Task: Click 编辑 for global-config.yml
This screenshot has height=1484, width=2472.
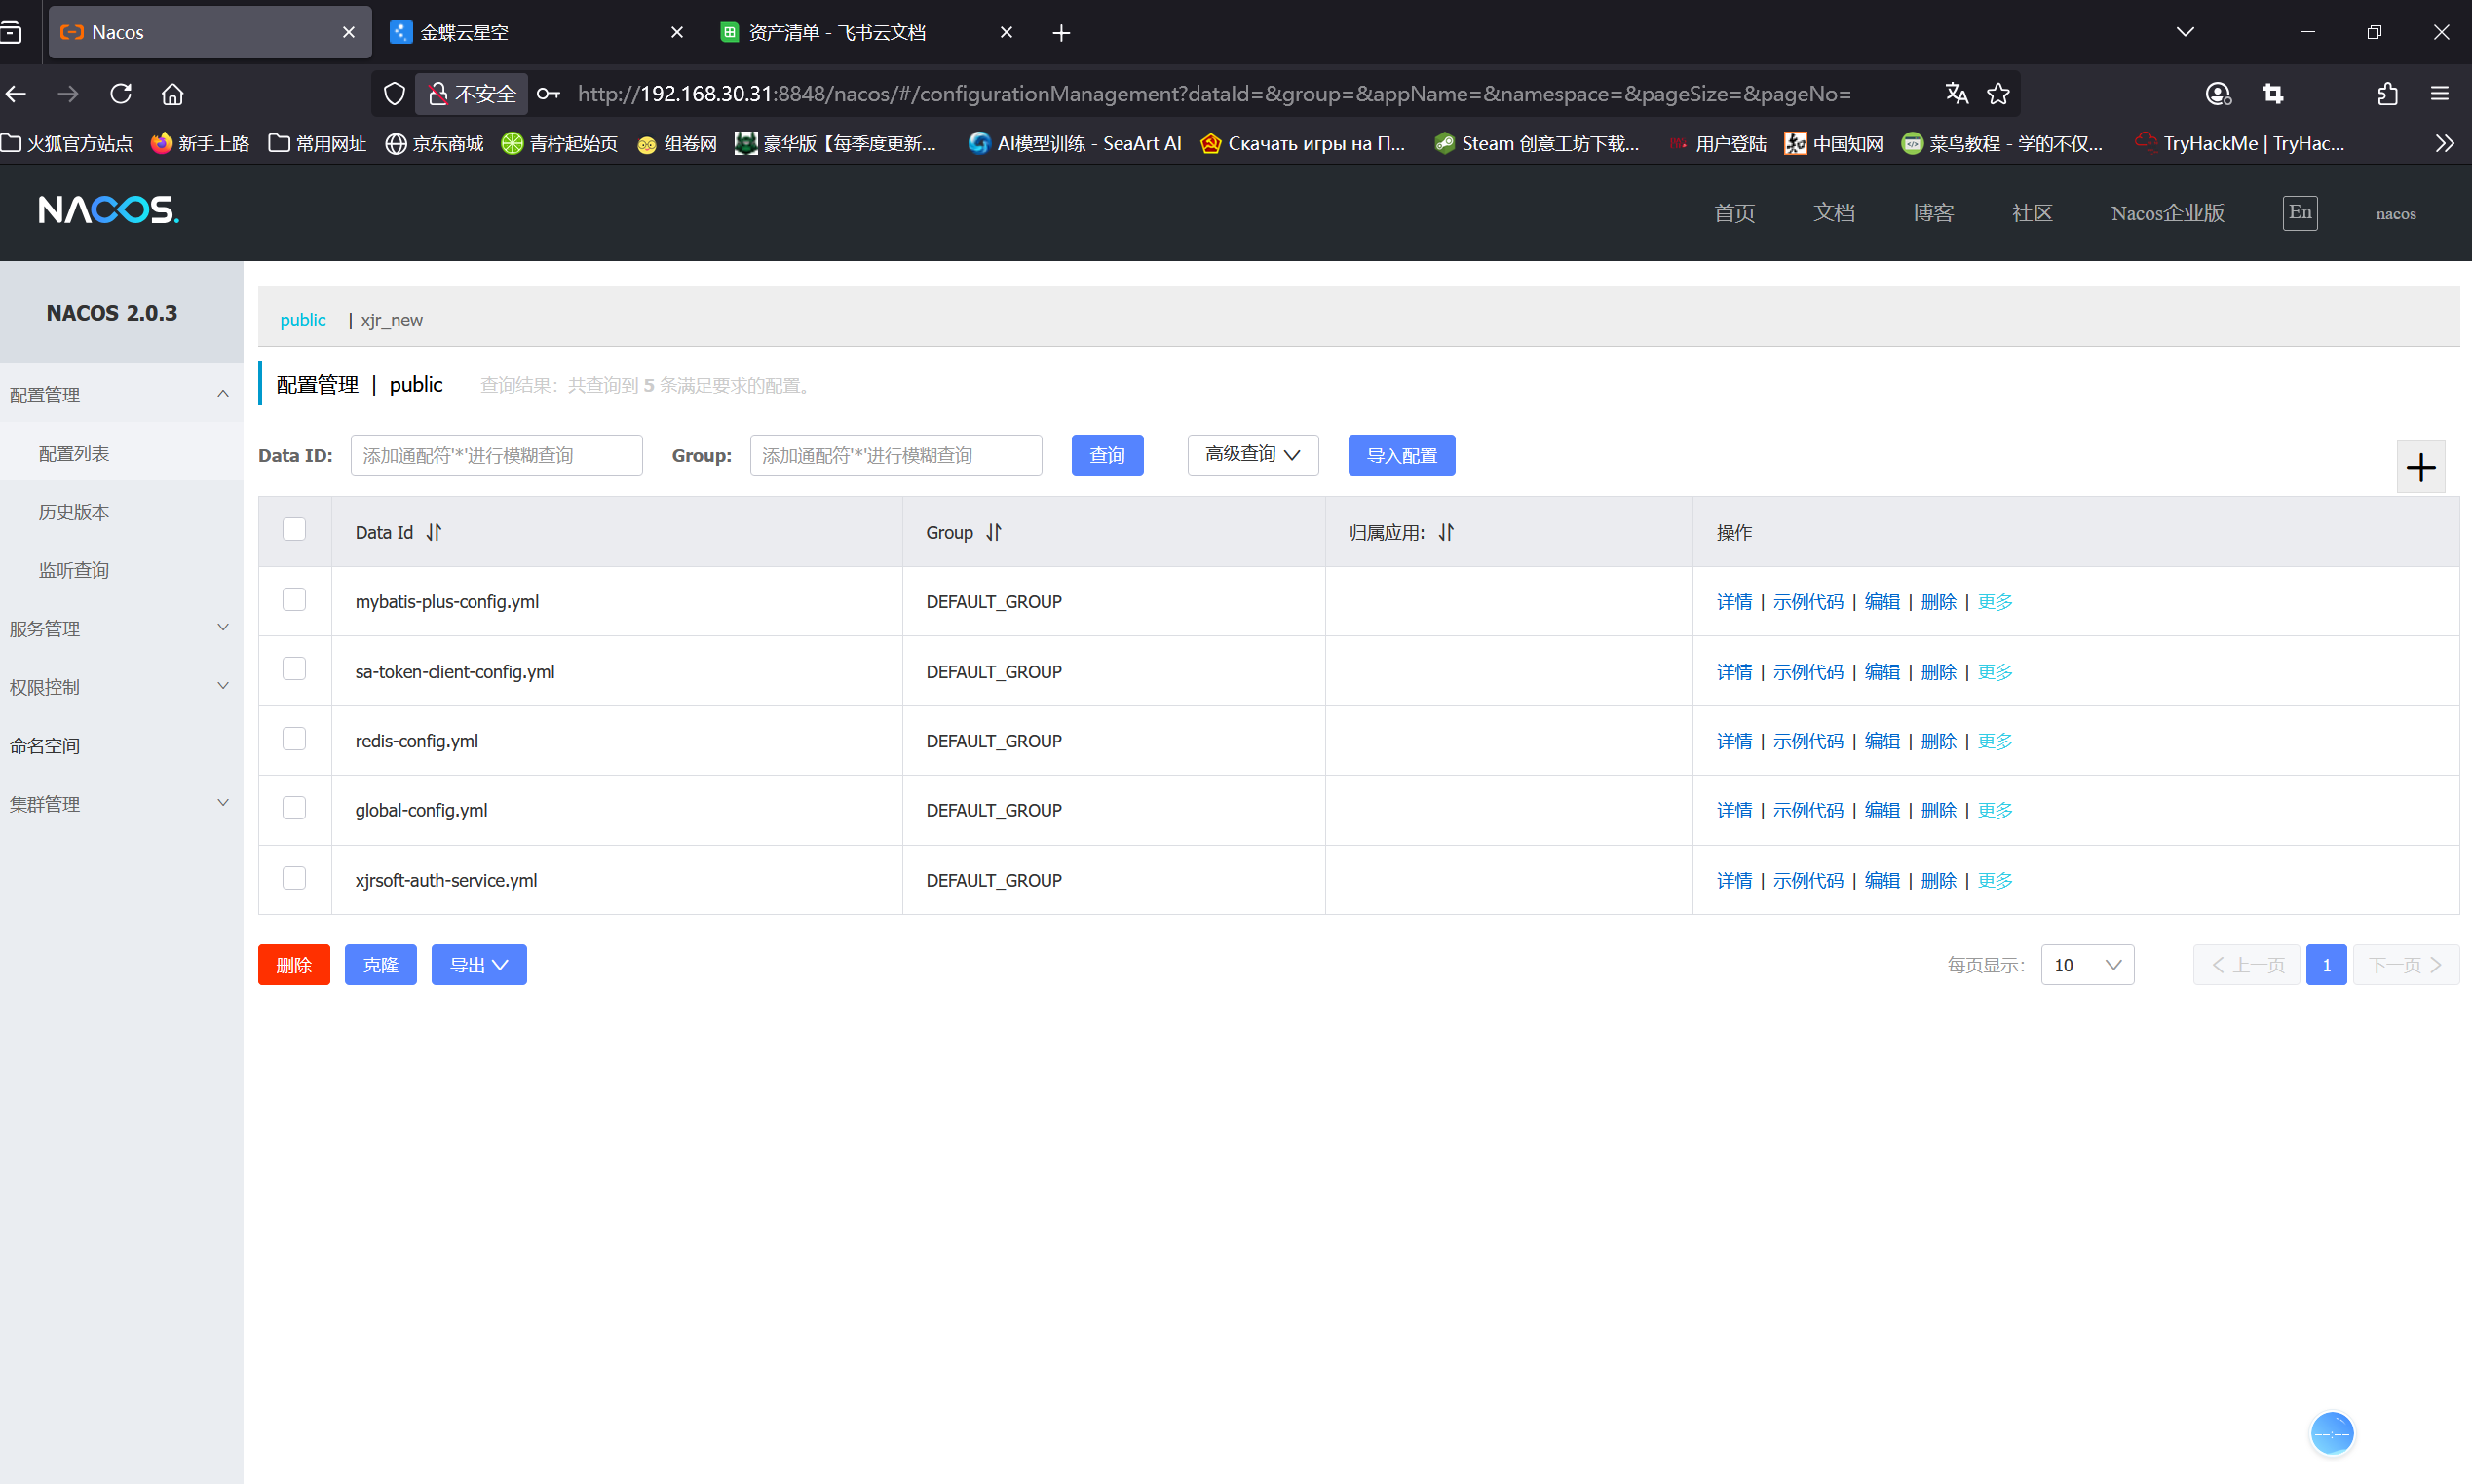Action: pyautogui.click(x=1881, y=810)
